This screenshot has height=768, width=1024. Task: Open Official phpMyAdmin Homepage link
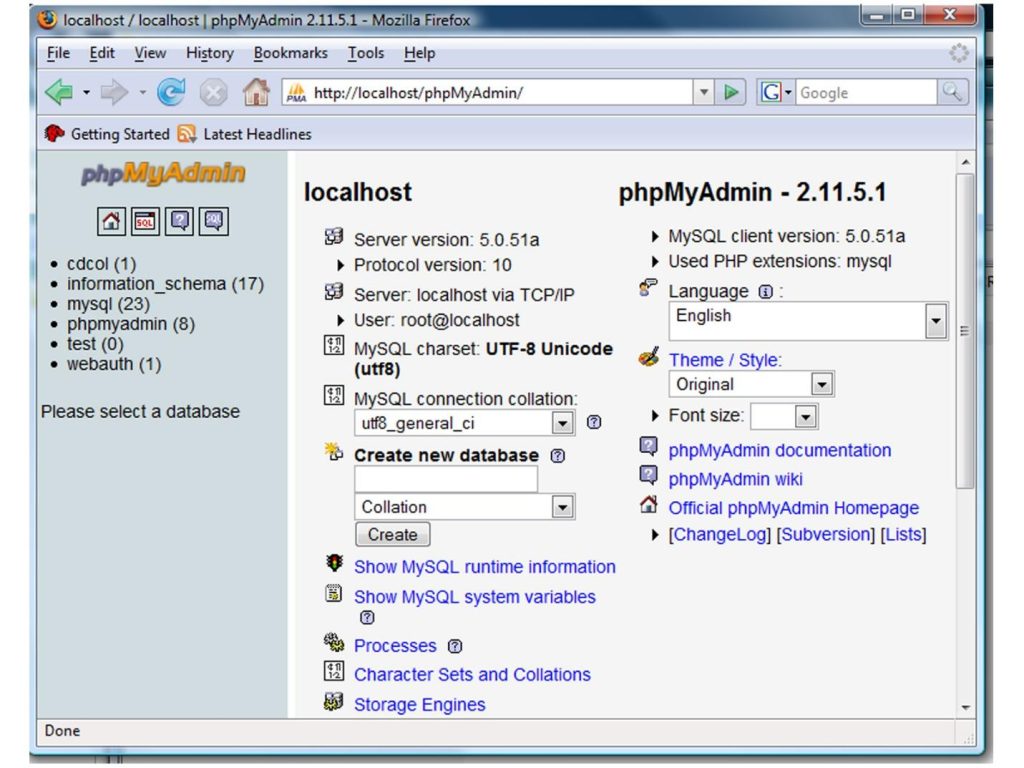point(793,508)
